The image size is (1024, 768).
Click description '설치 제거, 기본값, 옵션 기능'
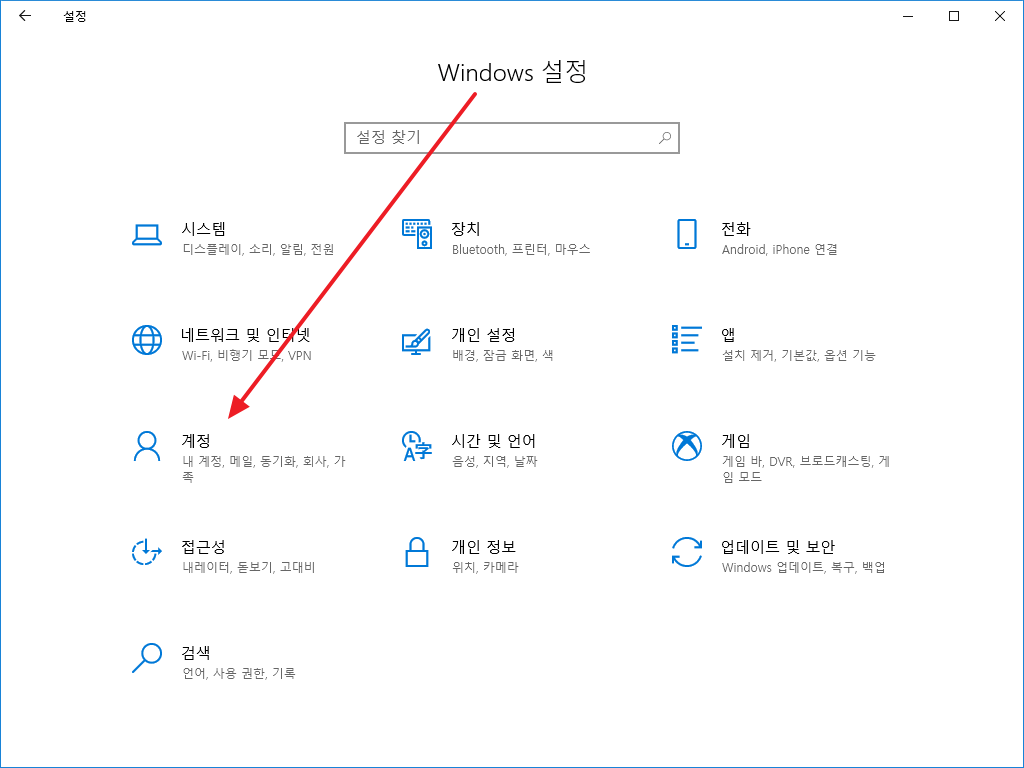(799, 355)
